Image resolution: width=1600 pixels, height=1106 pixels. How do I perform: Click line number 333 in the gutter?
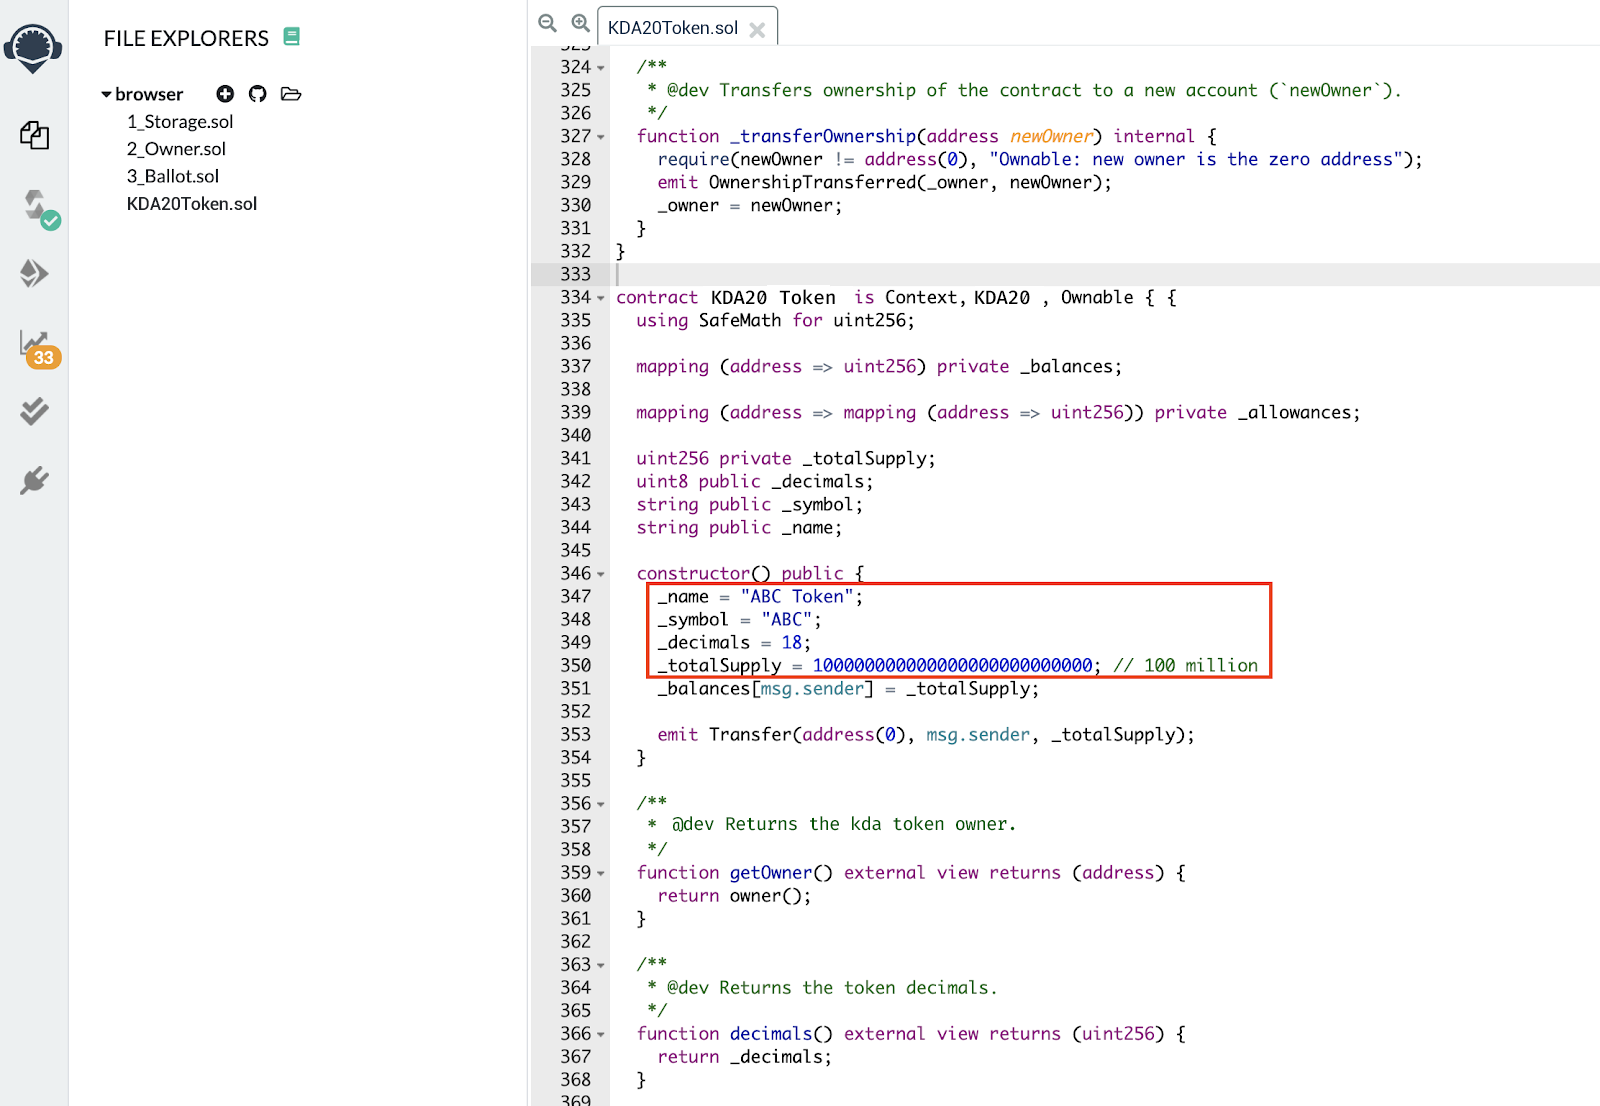[x=575, y=274]
